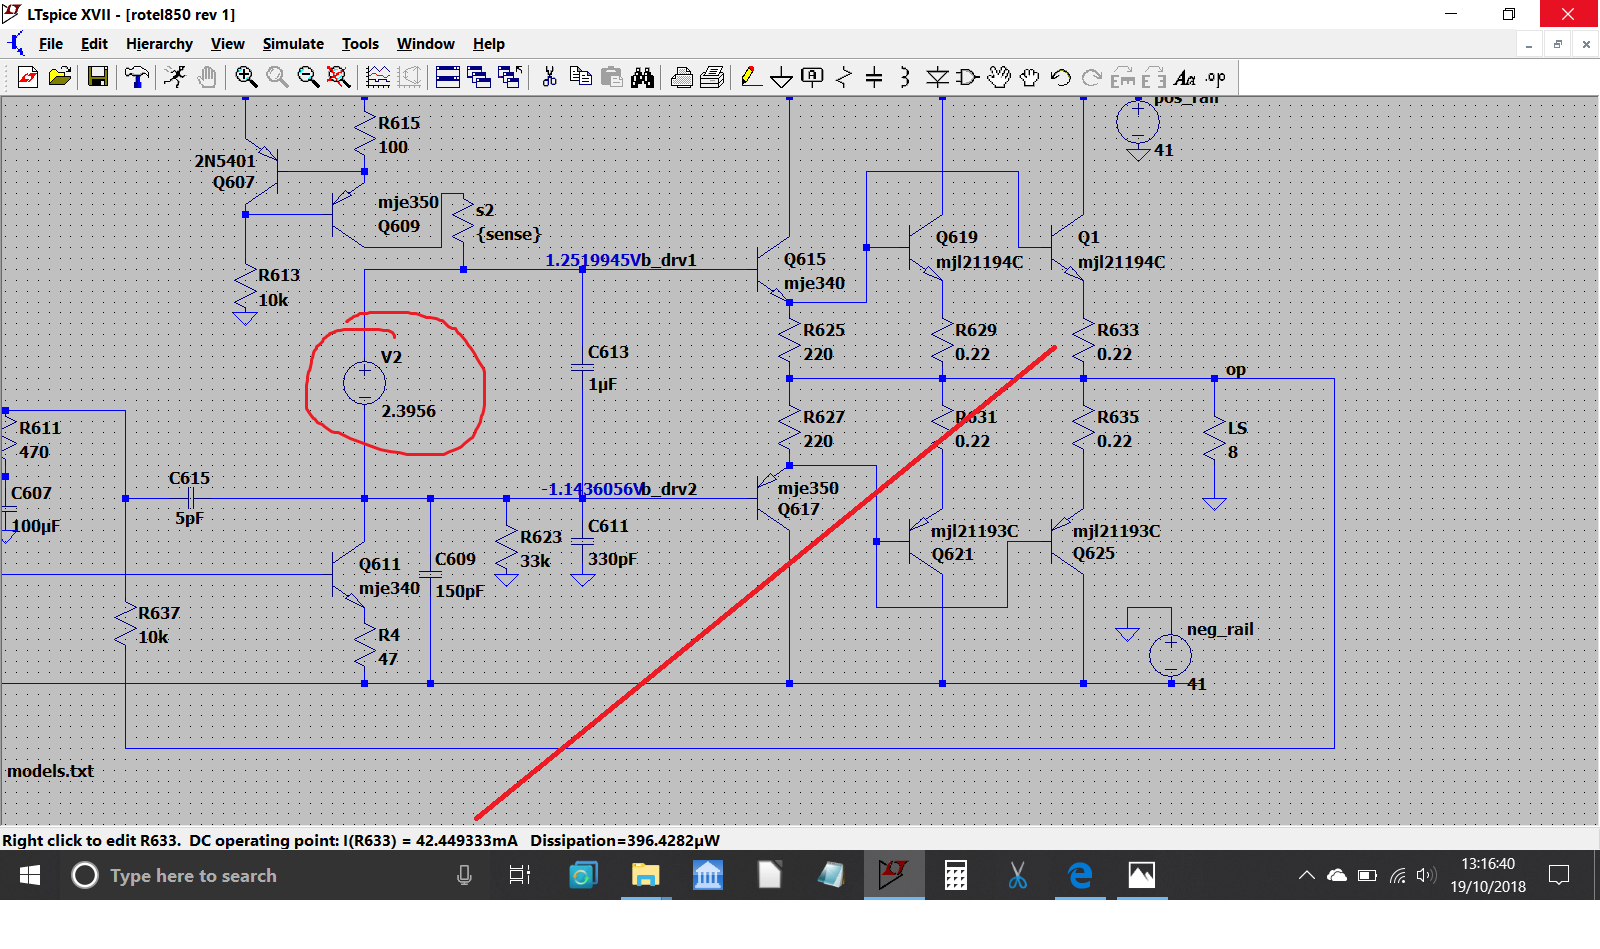This screenshot has height=949, width=1600.
Task: Click the LS 8 ohm load label
Action: pos(1237,440)
